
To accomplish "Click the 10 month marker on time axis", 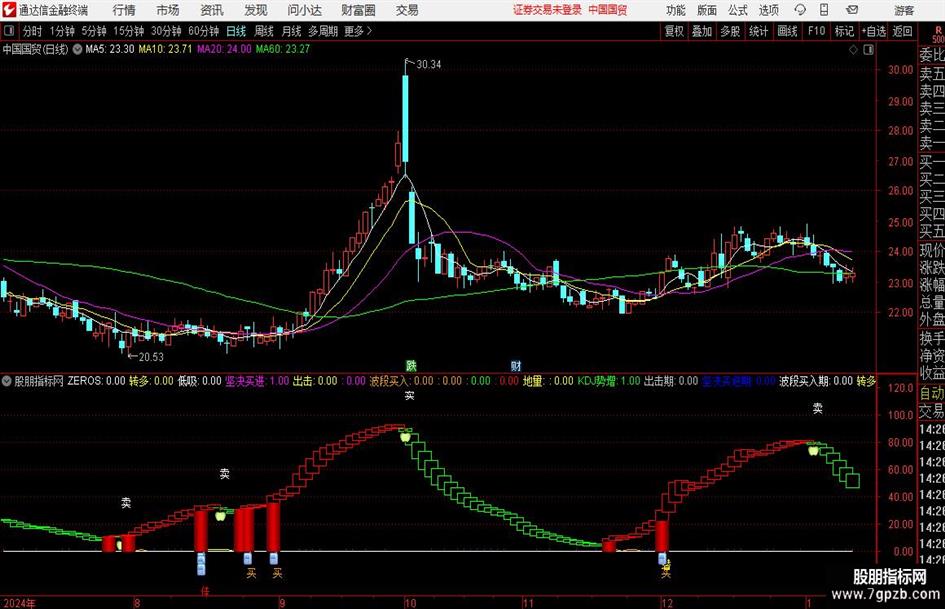I will (410, 603).
